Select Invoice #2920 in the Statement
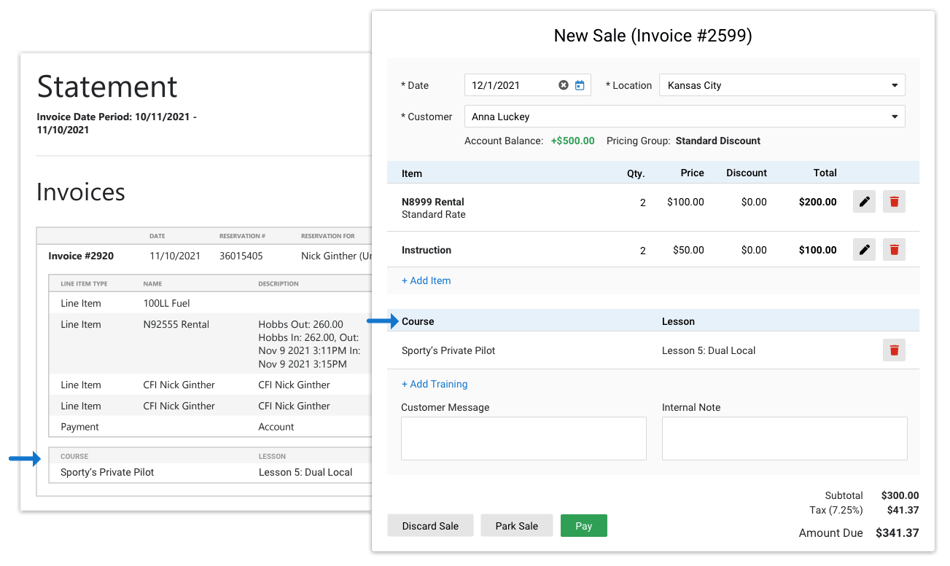Image resolution: width=950 pixels, height=566 pixels. [81, 256]
